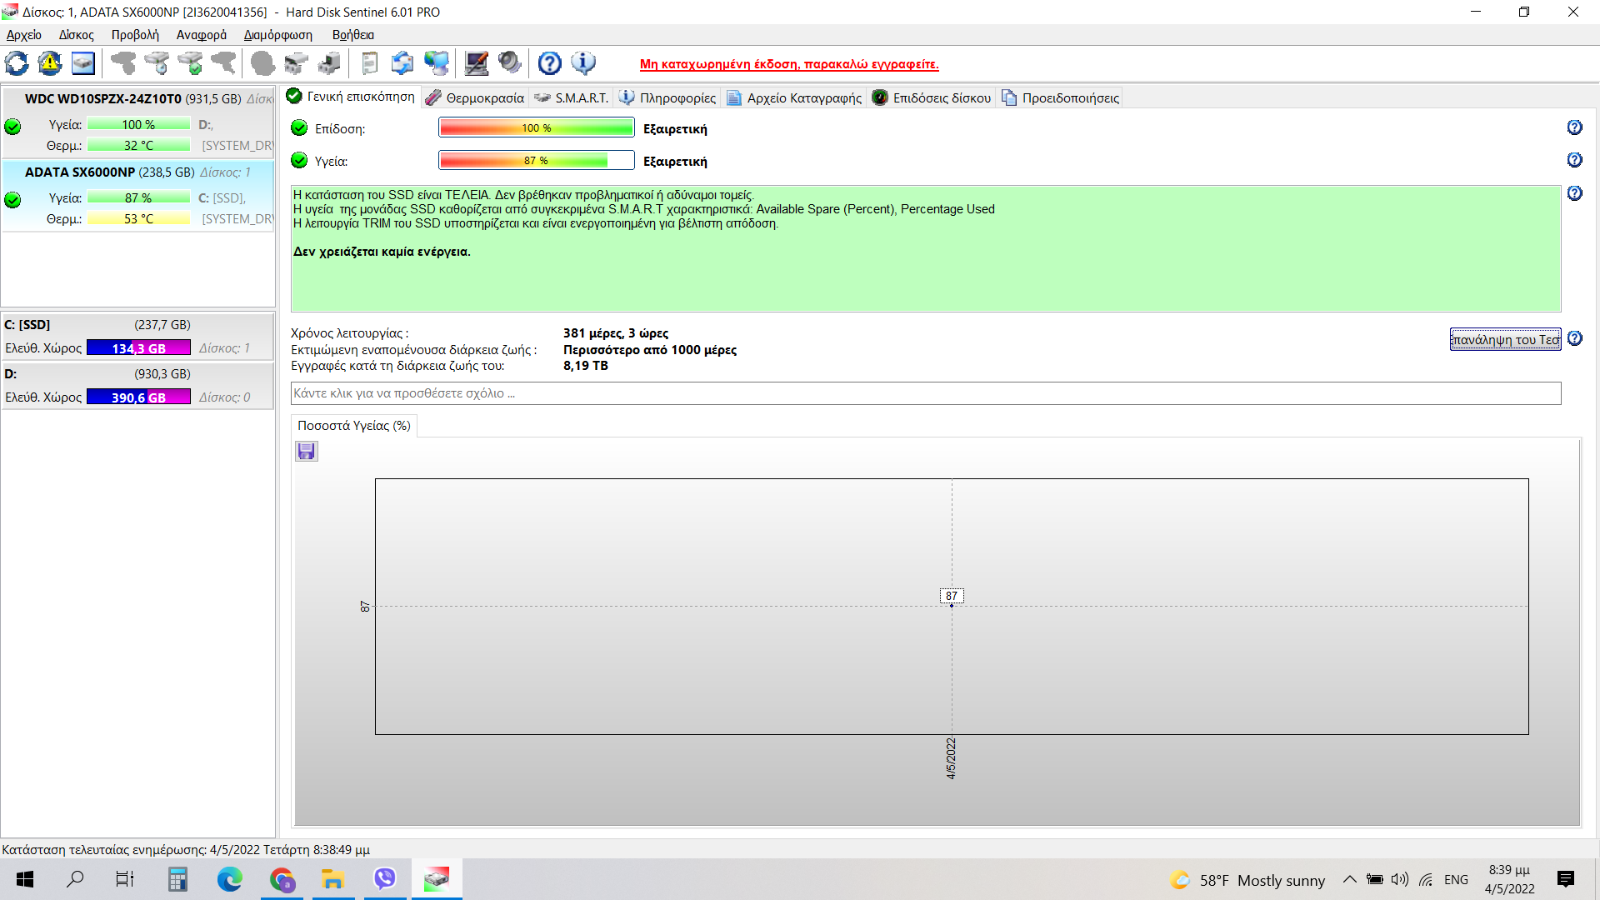1600x900 pixels.
Task: Click the laptop configuration toolbar icon
Action: 477,64
